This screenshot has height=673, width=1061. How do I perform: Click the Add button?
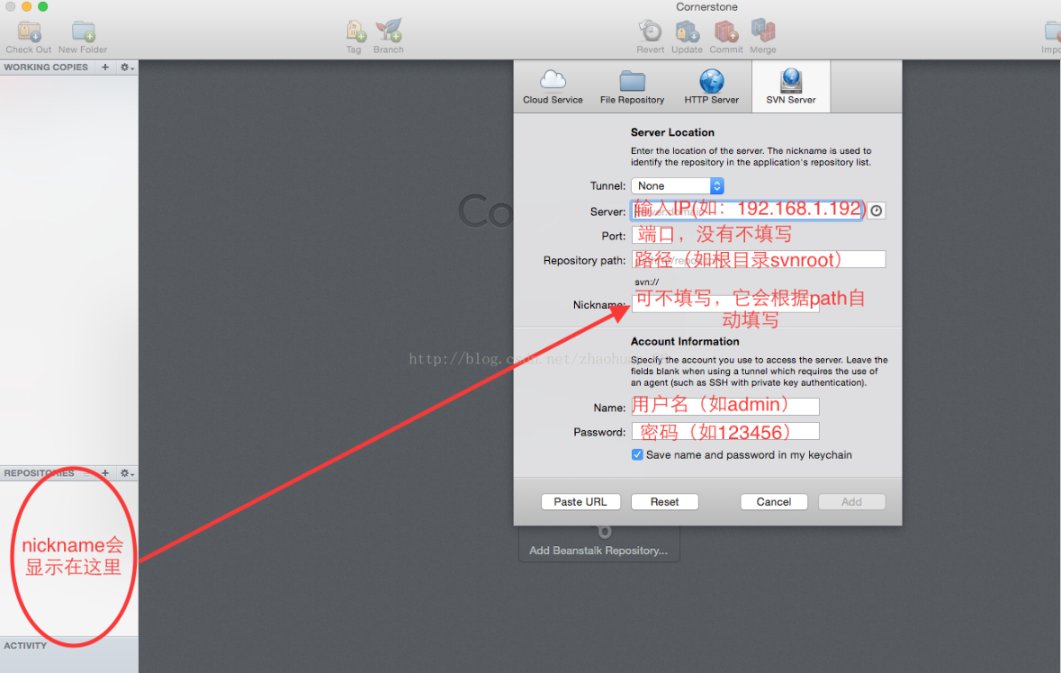pos(851,502)
